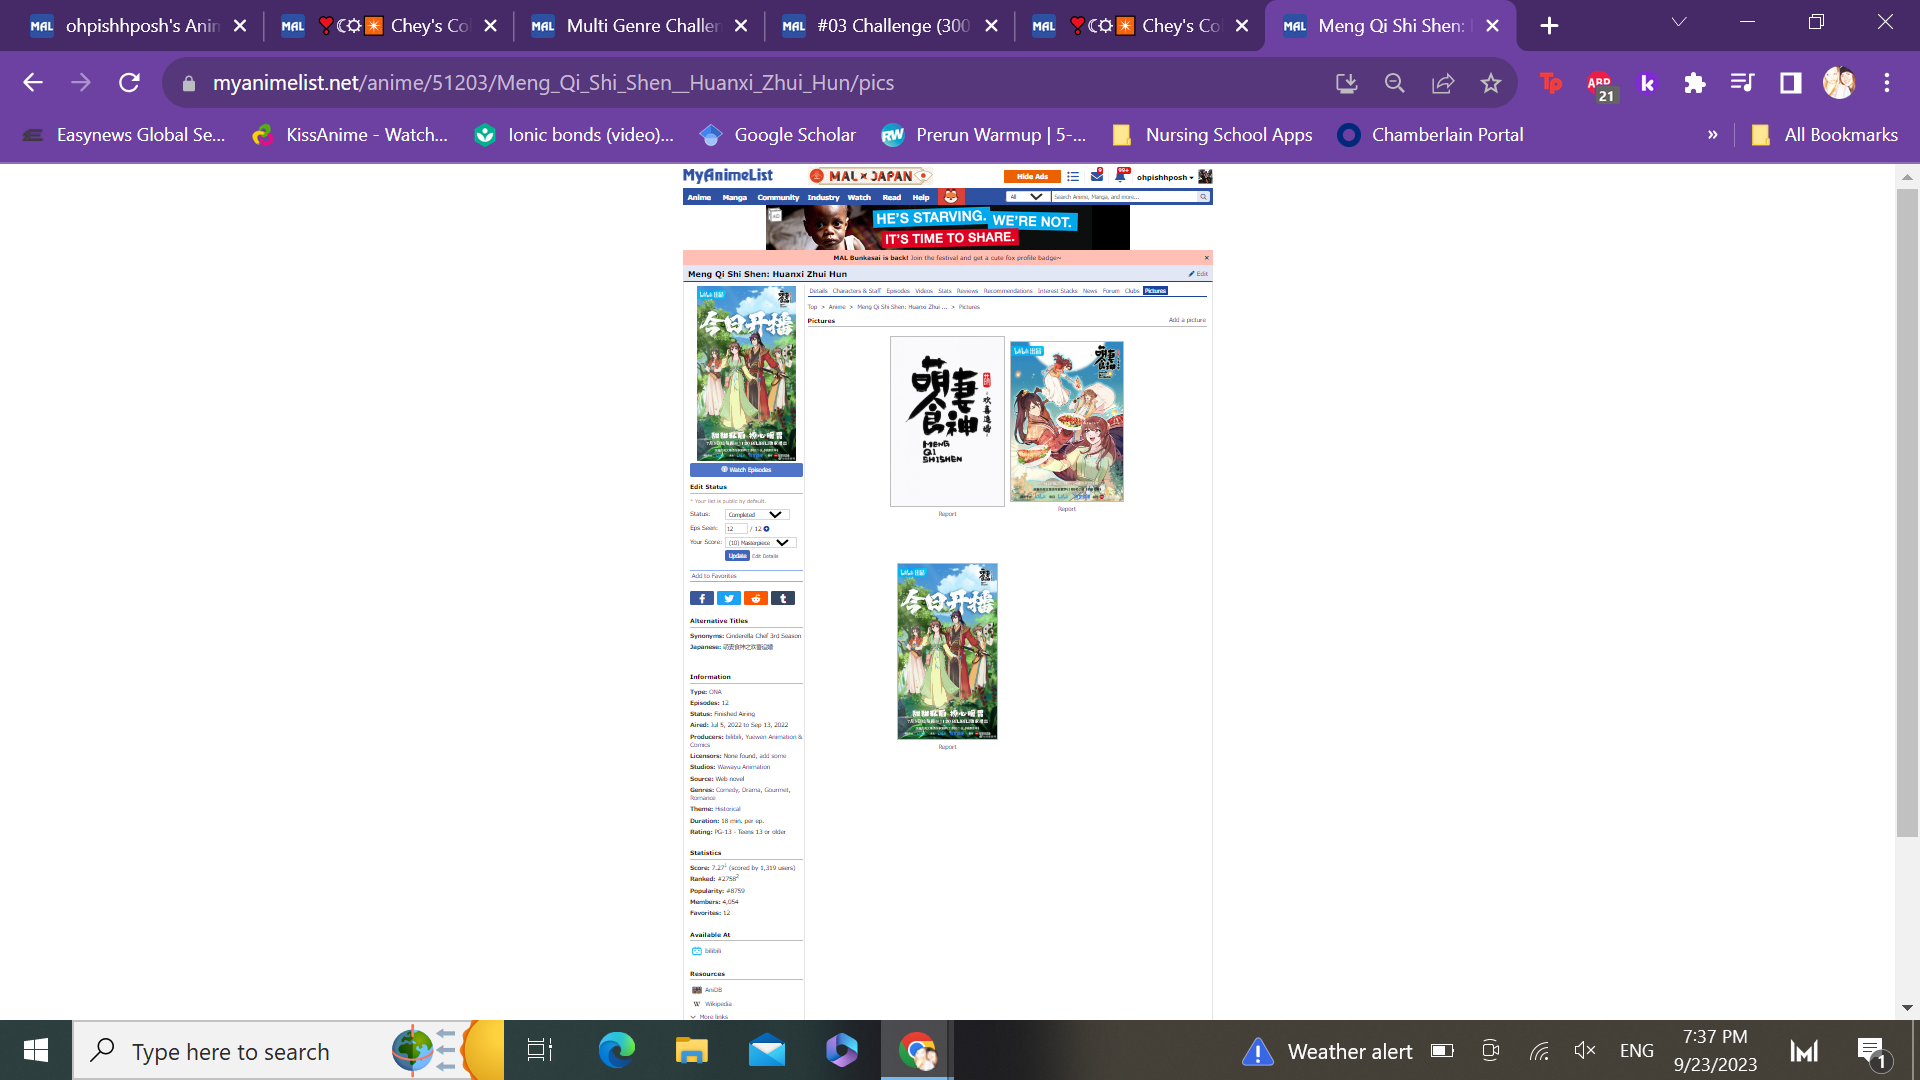Viewport: 1920px width, 1080px height.
Task: Click the Hide Ads button
Action: click(x=1032, y=176)
